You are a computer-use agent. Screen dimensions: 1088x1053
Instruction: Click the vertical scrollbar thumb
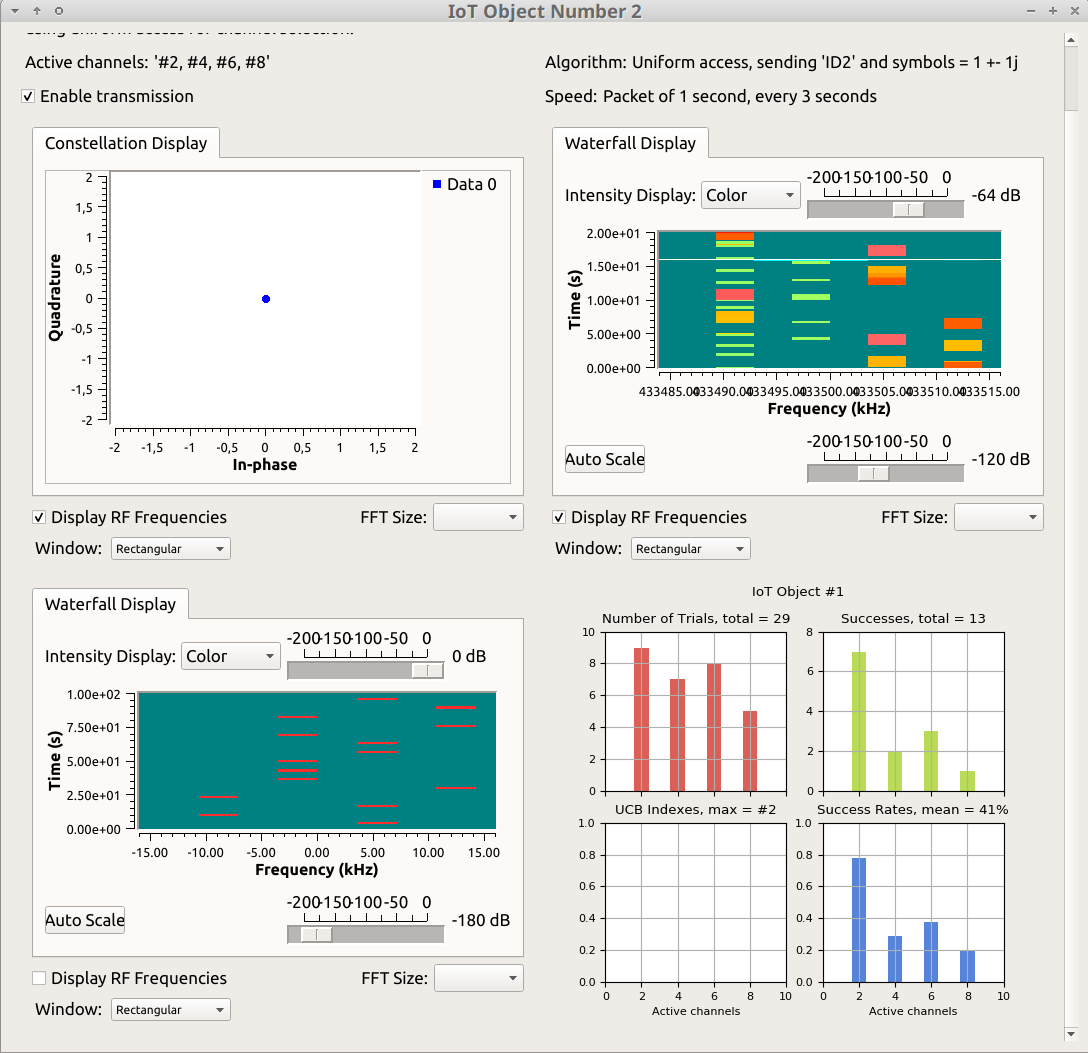[1071, 78]
